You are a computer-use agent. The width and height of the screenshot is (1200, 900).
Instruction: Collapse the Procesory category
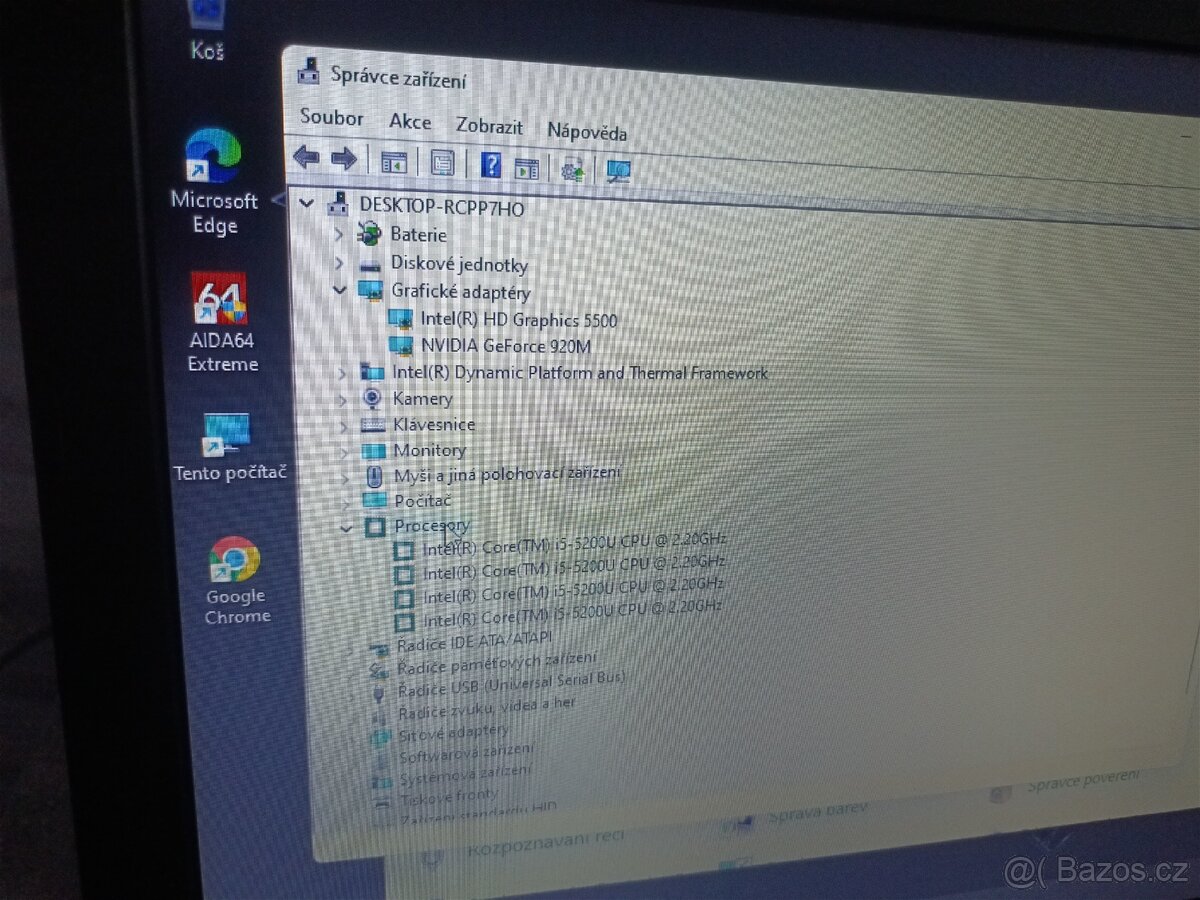(347, 527)
